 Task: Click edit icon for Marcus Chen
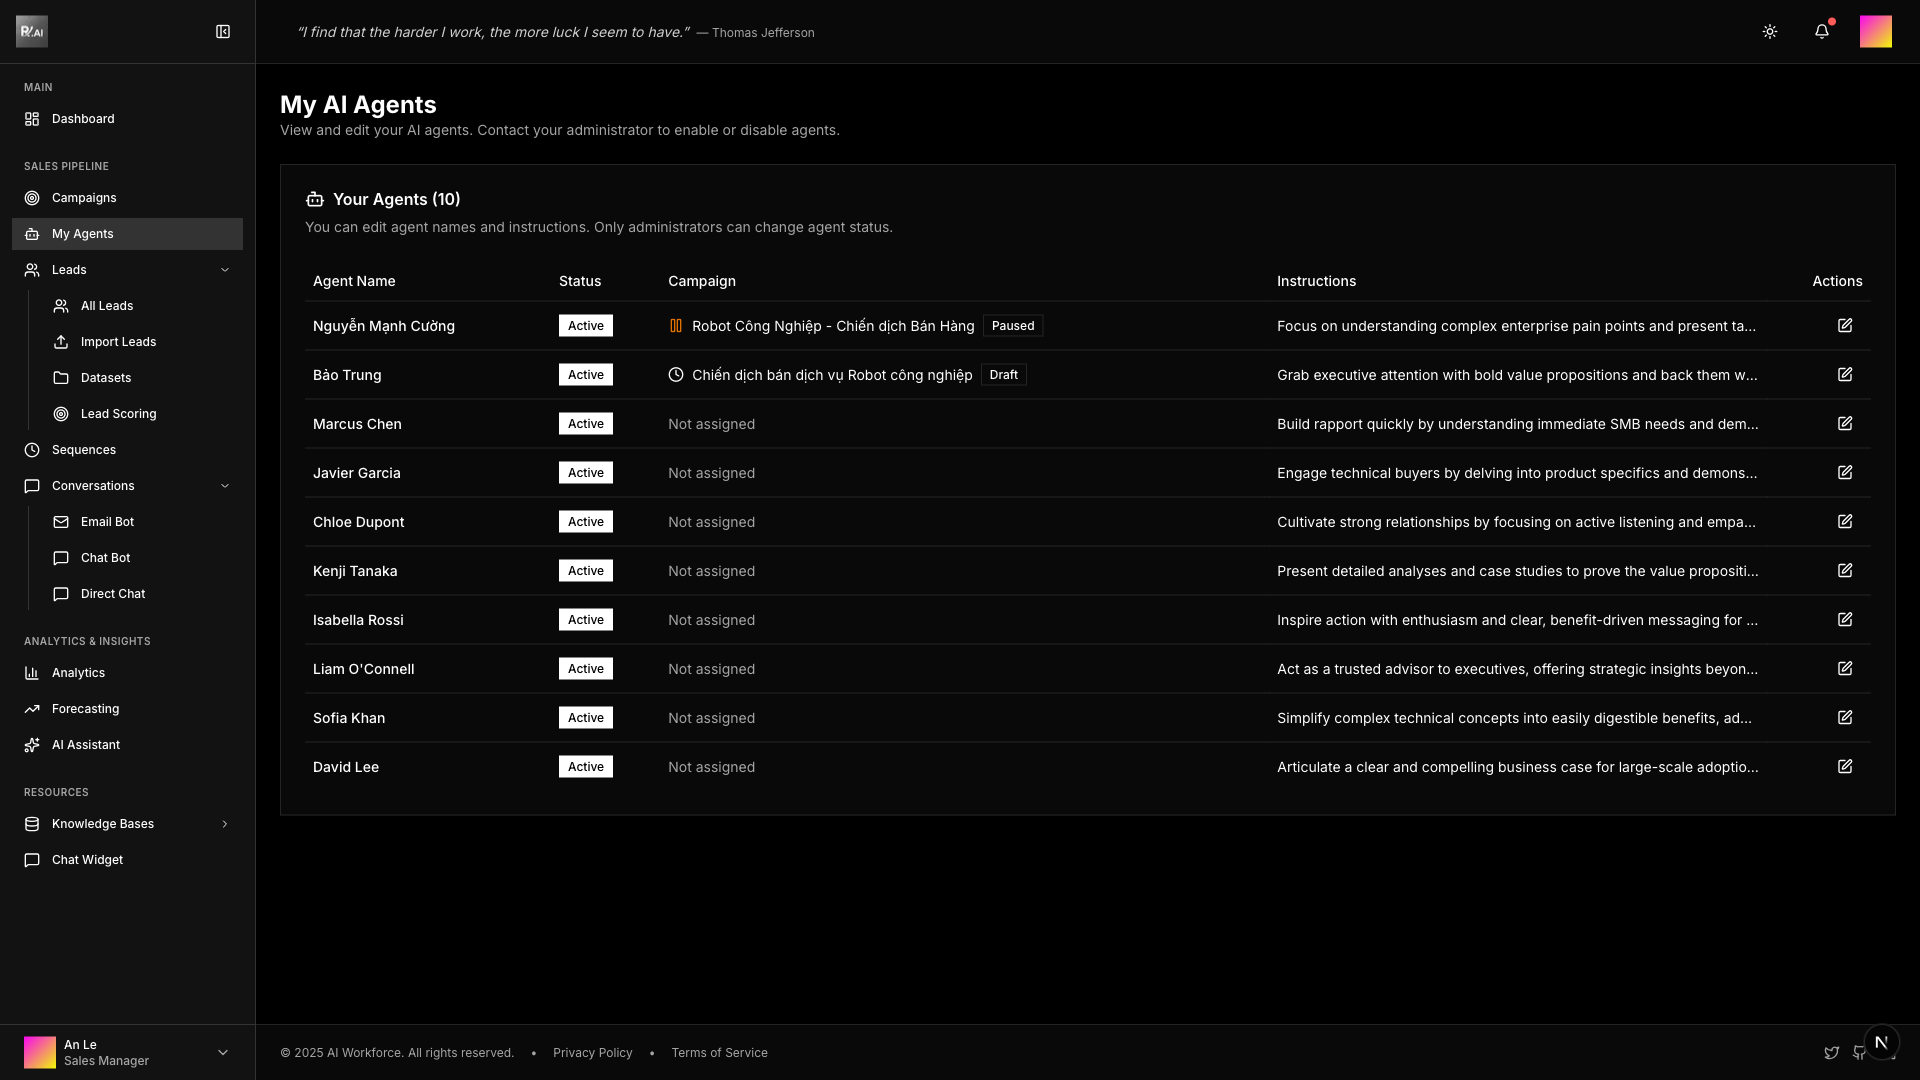click(x=1844, y=424)
